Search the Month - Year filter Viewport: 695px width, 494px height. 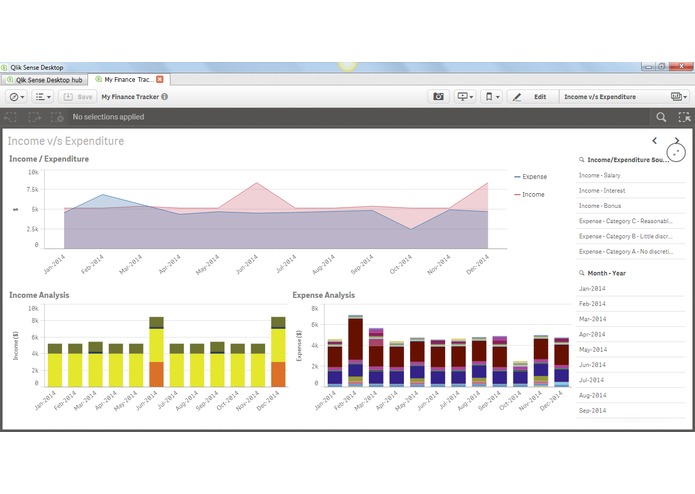[582, 273]
